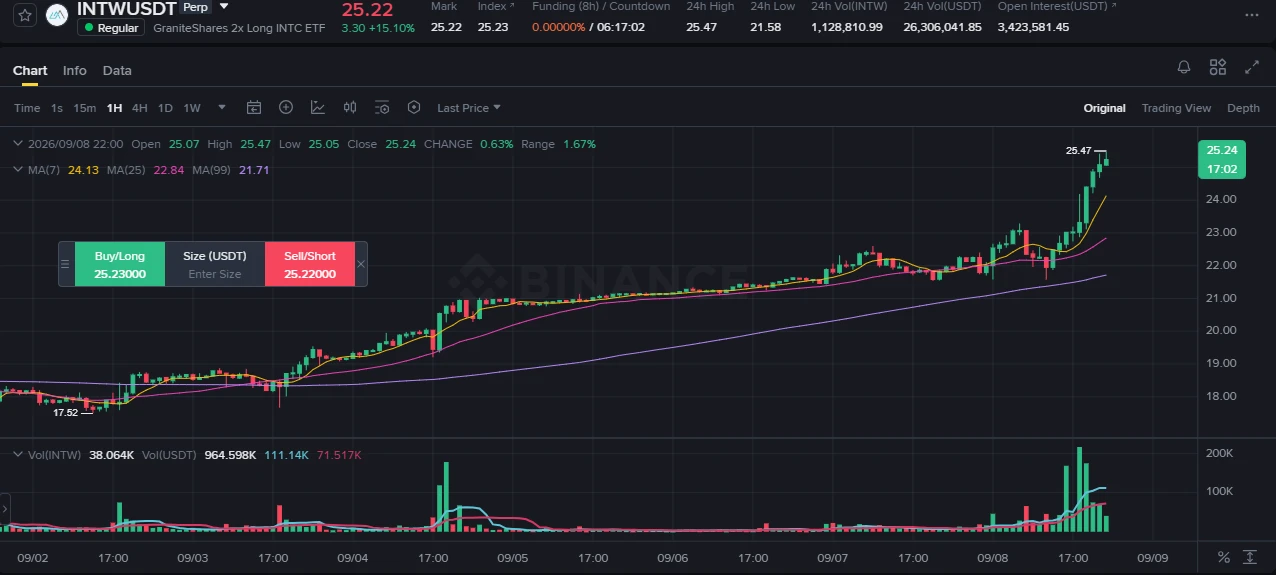
Task: Click GraniteShares 2x Long INTC ETF description
Action: click(x=239, y=28)
